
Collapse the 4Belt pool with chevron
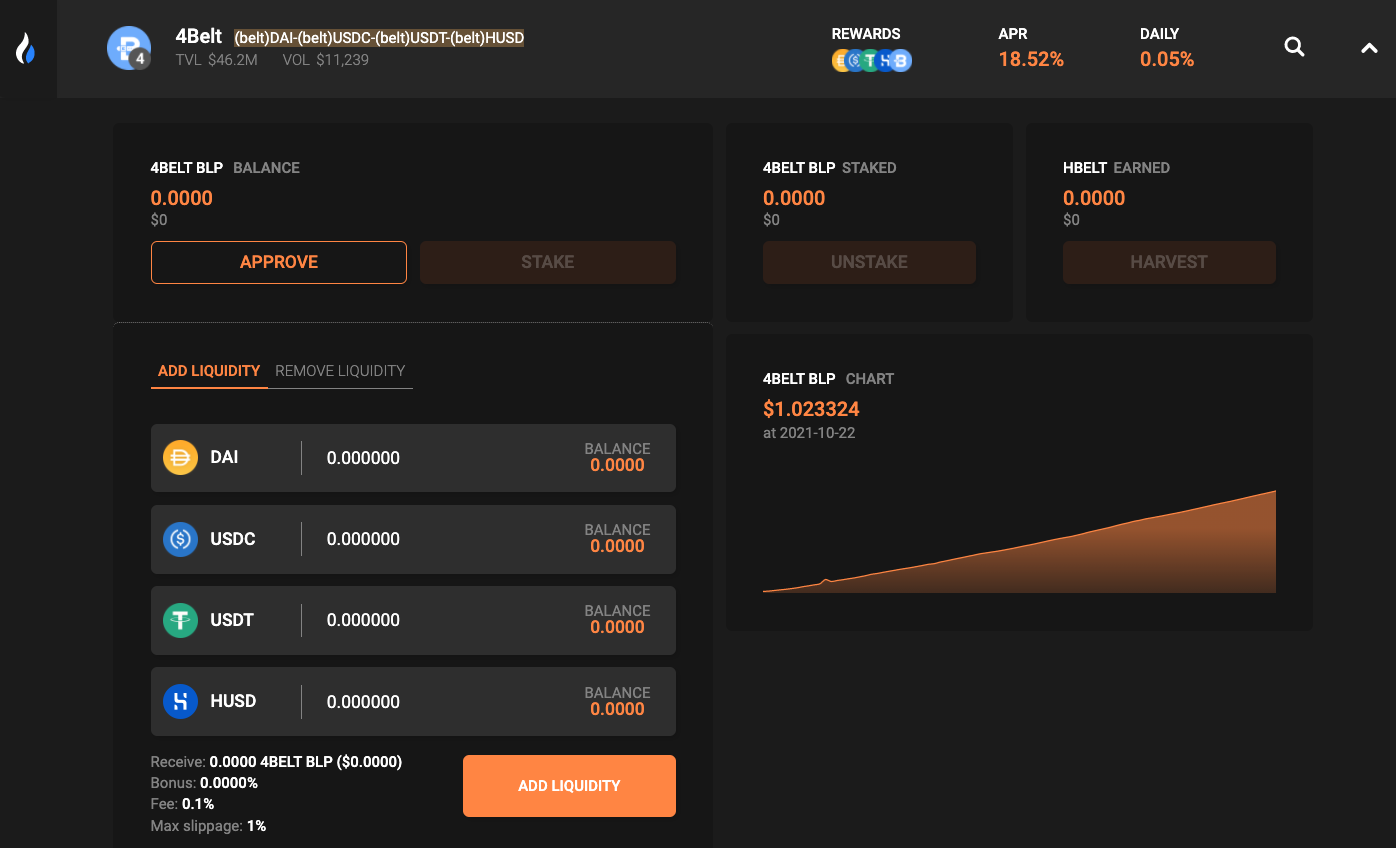1369,48
